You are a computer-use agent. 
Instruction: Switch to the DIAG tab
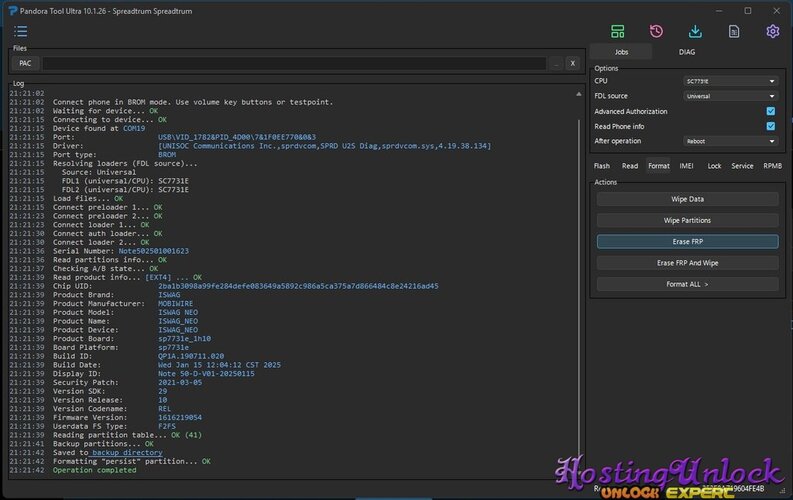click(x=686, y=52)
